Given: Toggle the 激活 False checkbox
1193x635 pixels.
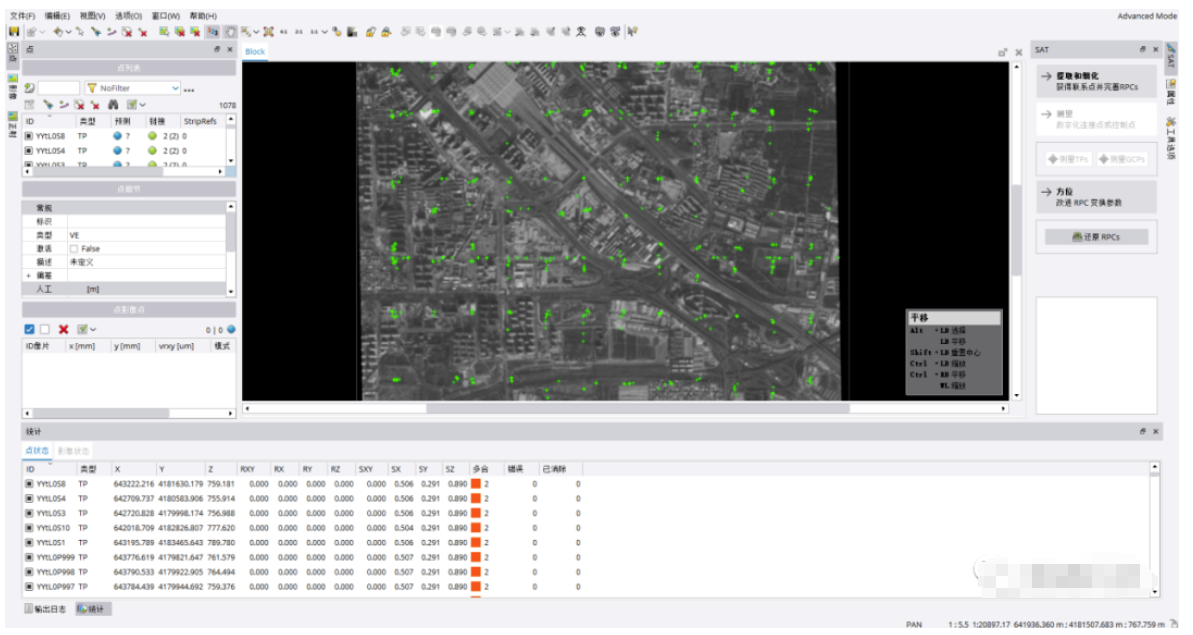Looking at the screenshot, I should (x=74, y=248).
